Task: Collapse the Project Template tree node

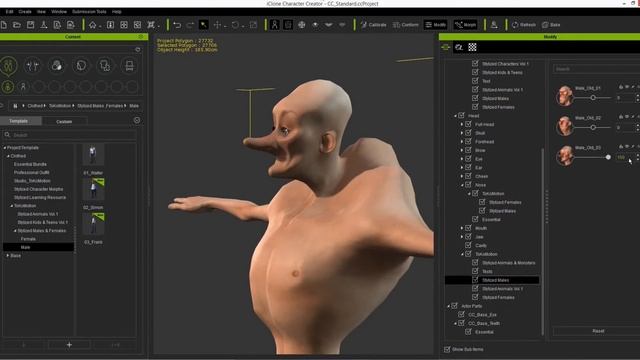Action: (5, 148)
